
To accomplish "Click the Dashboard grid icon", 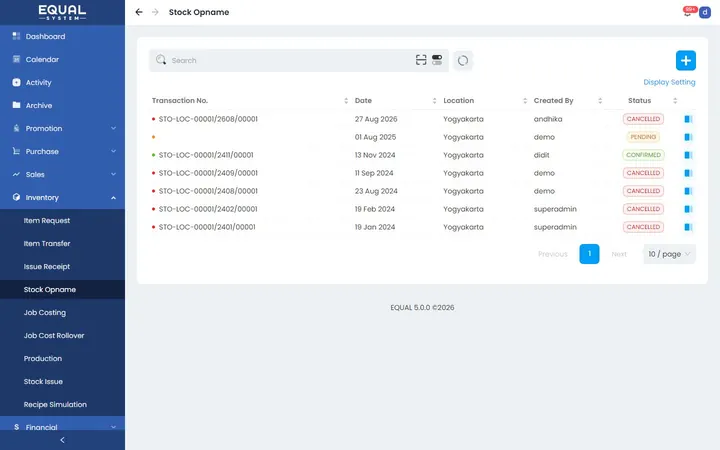I will pos(16,36).
